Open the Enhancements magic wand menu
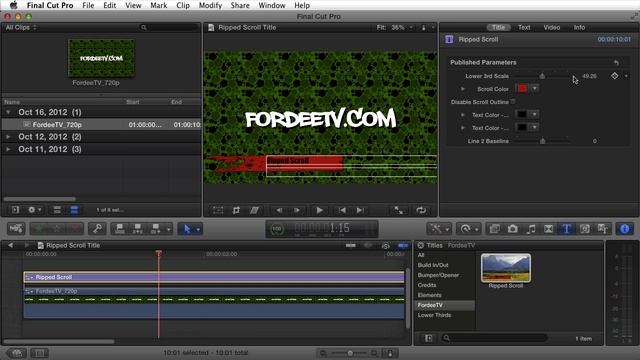Image resolution: width=640 pixels, height=360 pixels. click(x=439, y=229)
